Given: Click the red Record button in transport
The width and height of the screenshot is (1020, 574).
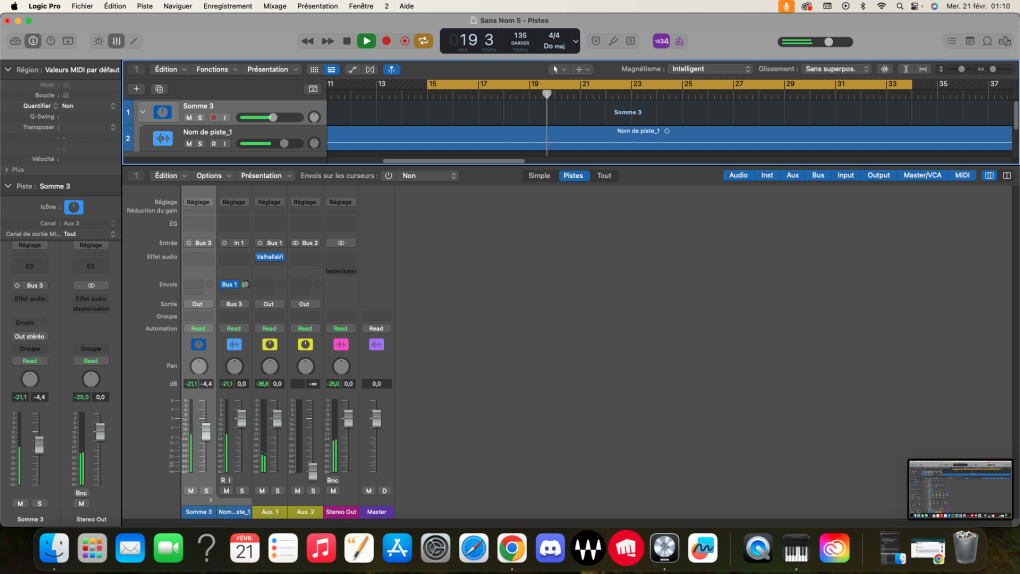Looking at the screenshot, I should [x=386, y=41].
